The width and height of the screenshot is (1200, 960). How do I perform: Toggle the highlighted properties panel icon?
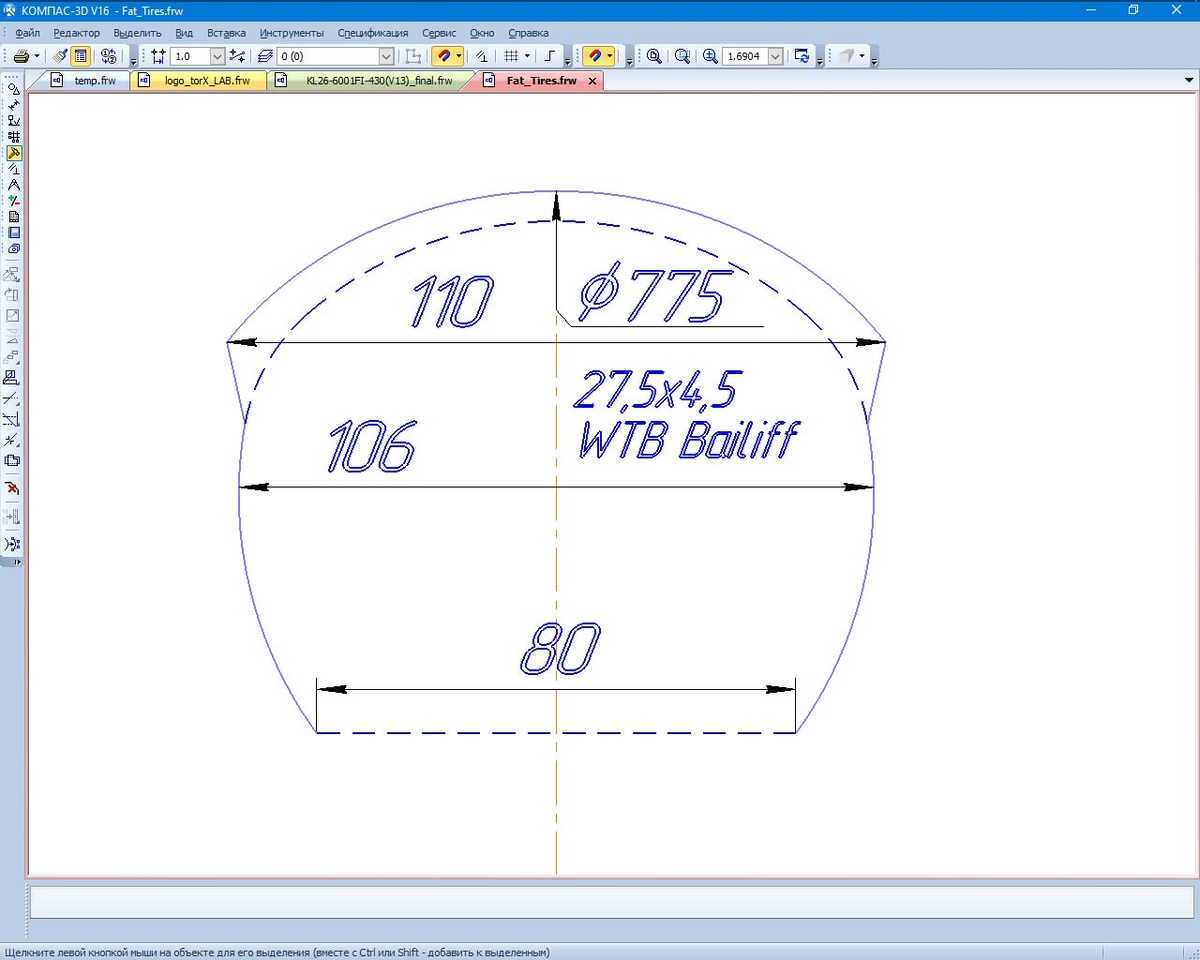point(80,57)
